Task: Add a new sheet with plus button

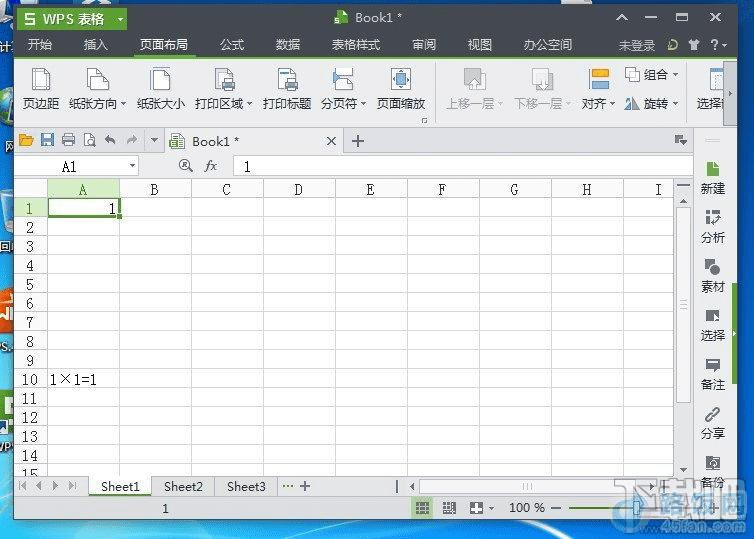Action: coord(305,486)
